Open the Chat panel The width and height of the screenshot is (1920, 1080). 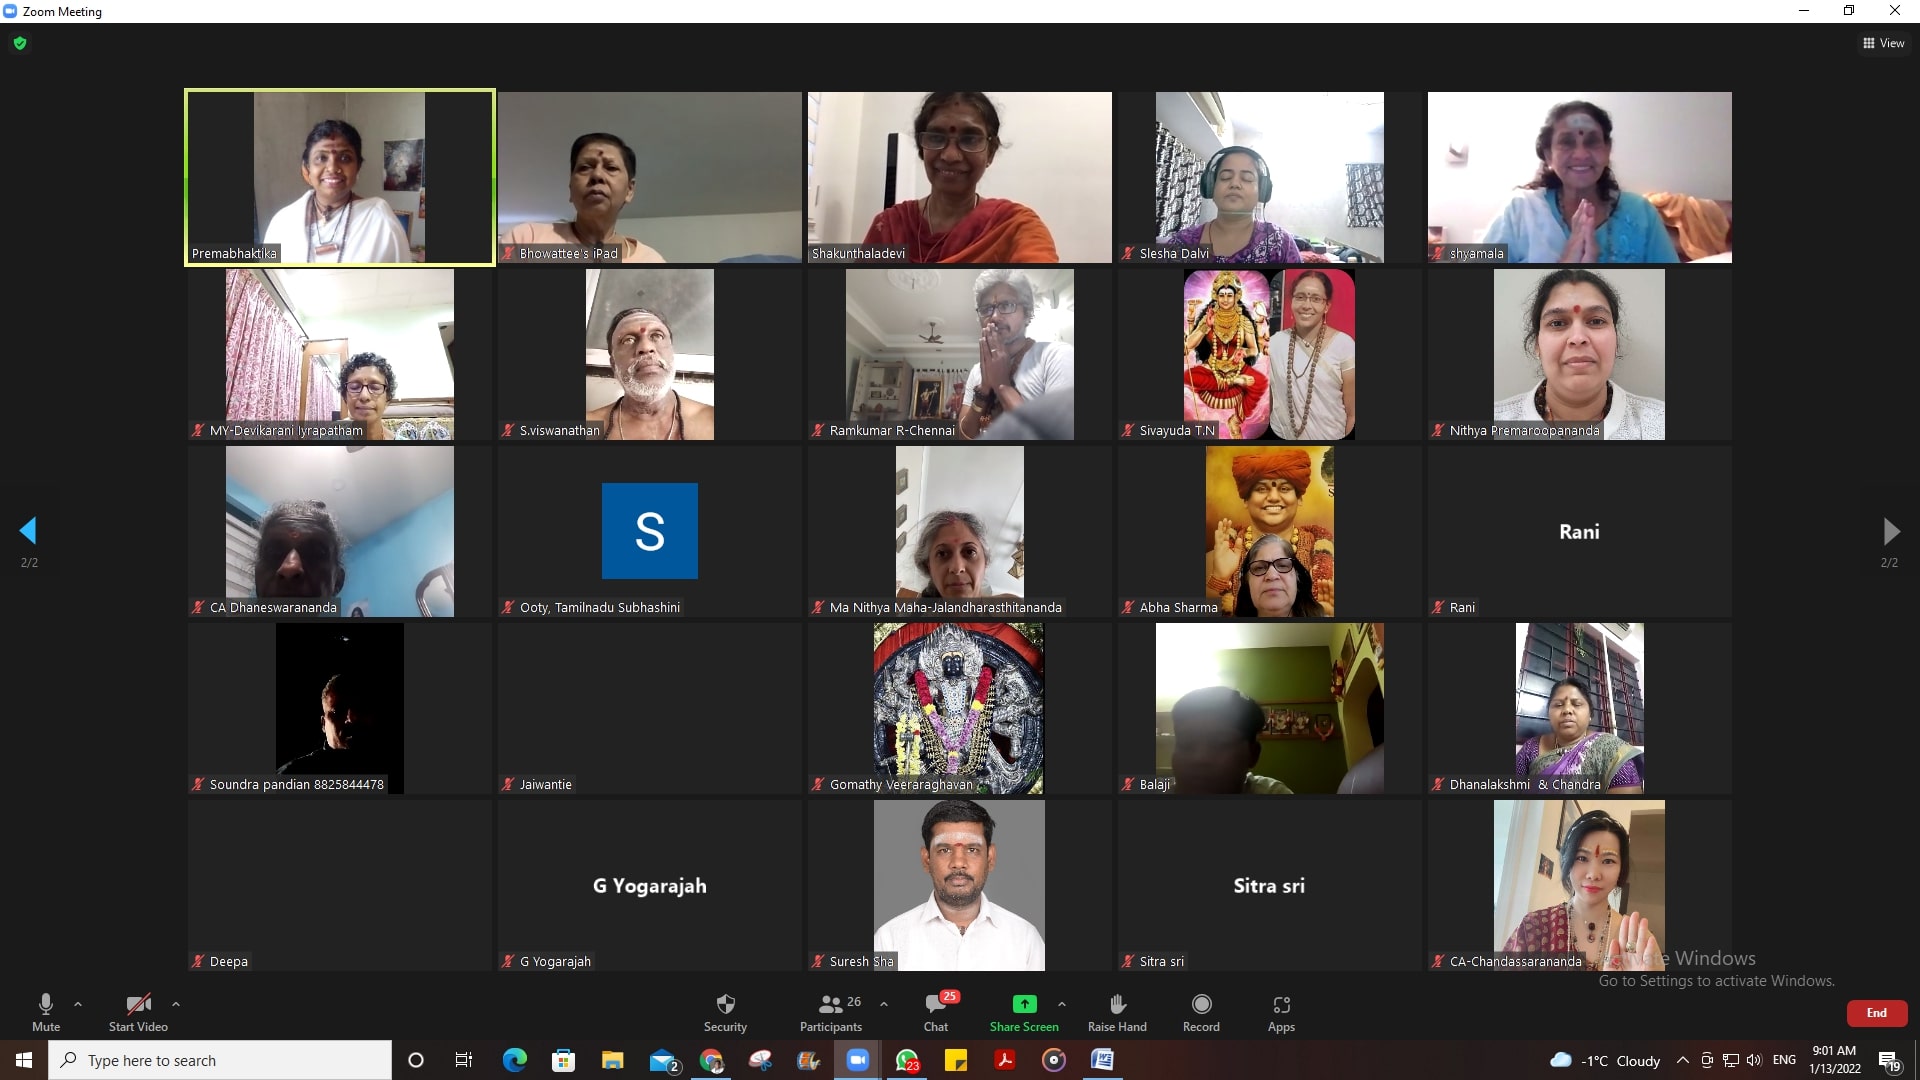pos(936,1005)
